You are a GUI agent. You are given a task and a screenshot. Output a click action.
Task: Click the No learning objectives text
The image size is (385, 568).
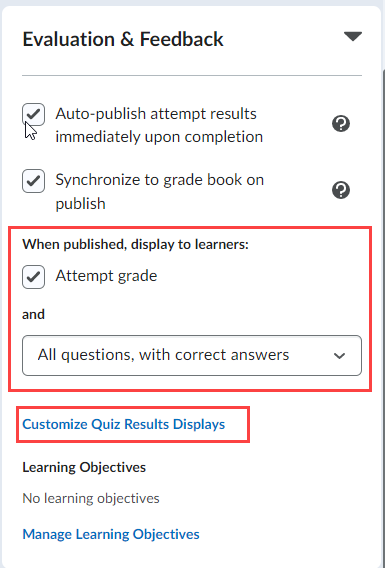pyautogui.click(x=91, y=498)
